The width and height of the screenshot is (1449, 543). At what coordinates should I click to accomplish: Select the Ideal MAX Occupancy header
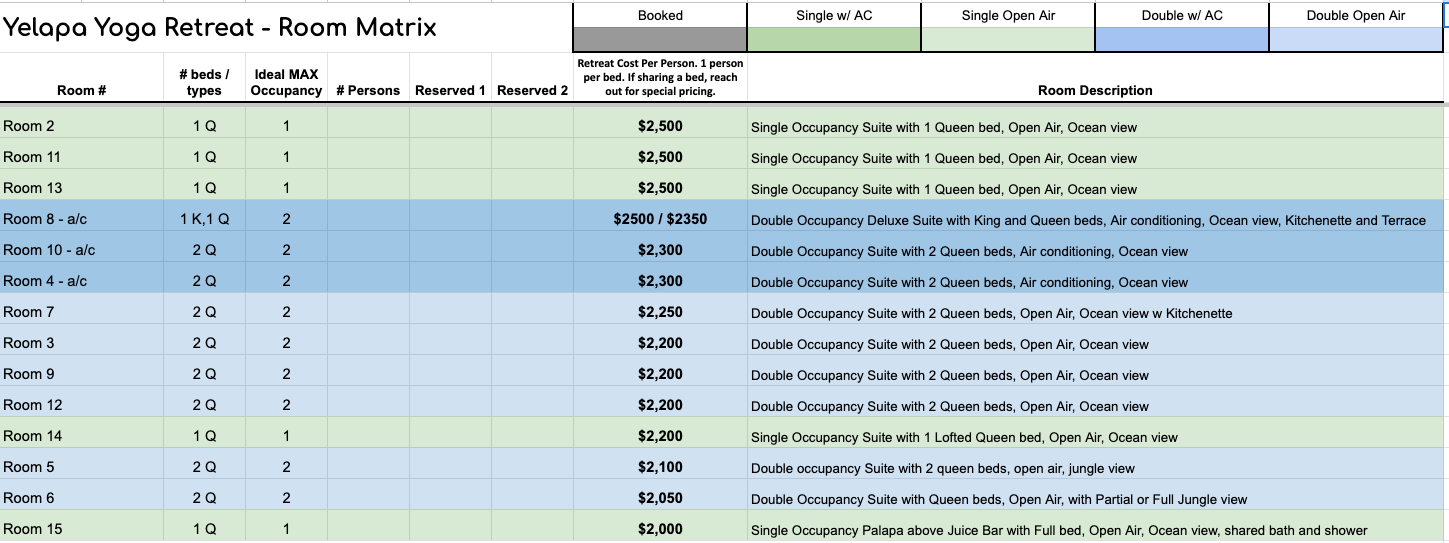click(x=286, y=82)
